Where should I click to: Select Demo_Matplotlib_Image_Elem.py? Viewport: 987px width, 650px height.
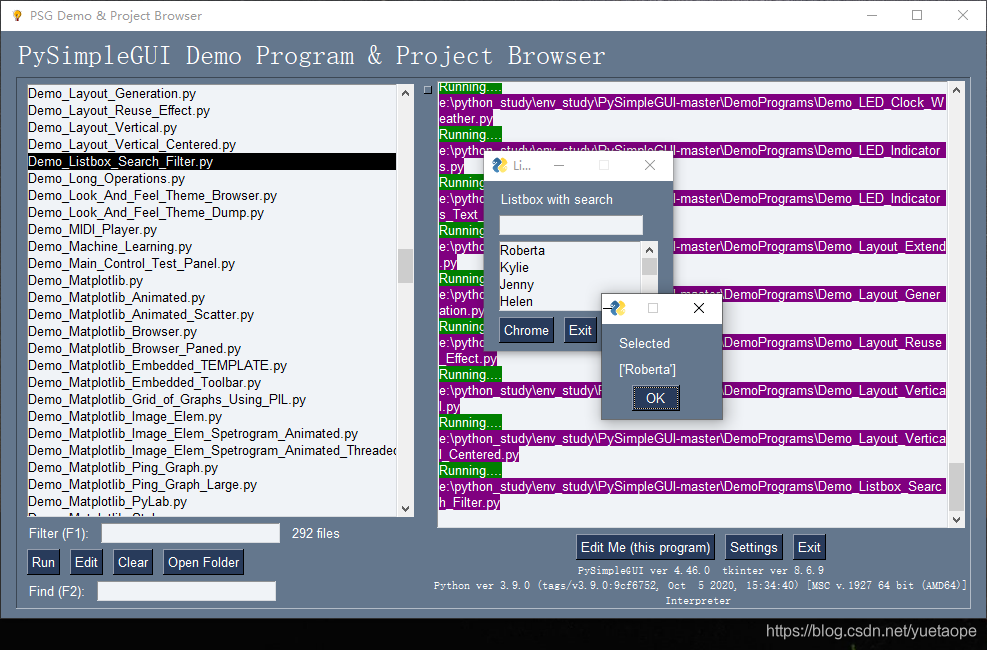click(212, 417)
